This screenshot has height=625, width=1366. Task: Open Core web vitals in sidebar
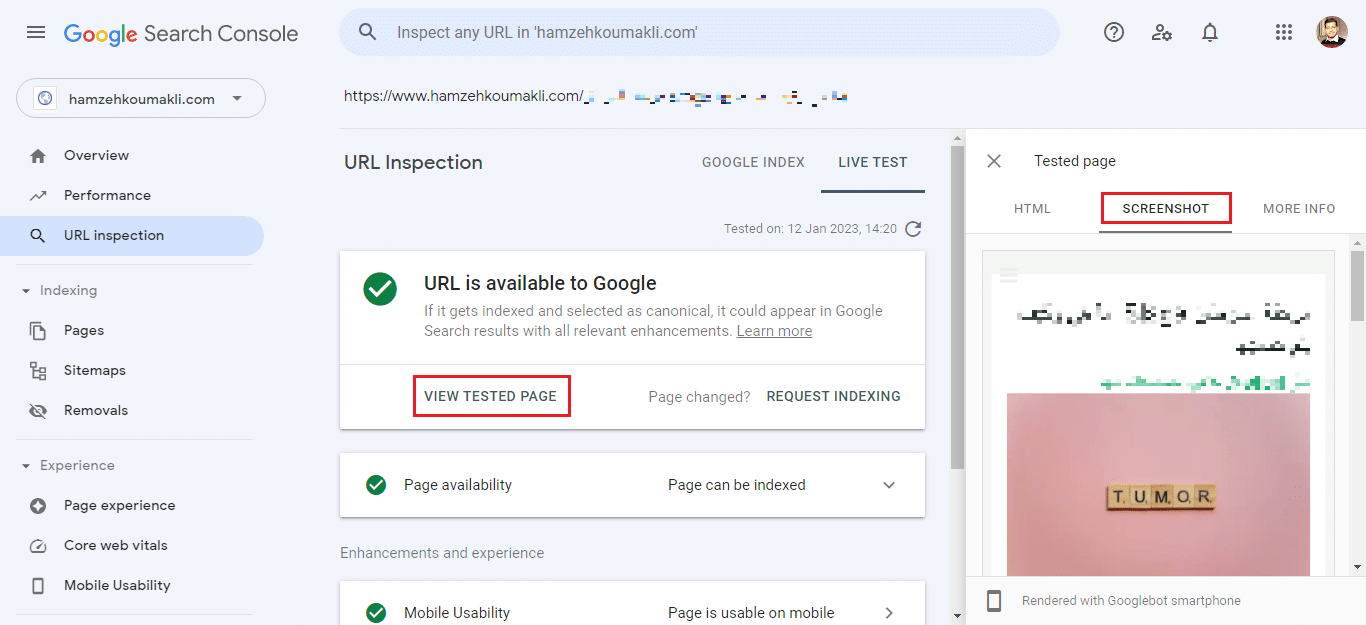[x=115, y=545]
